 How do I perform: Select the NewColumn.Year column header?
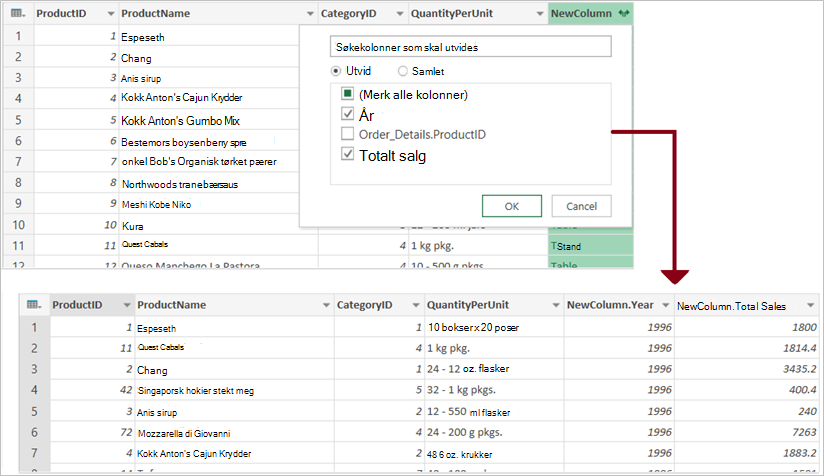click(619, 305)
